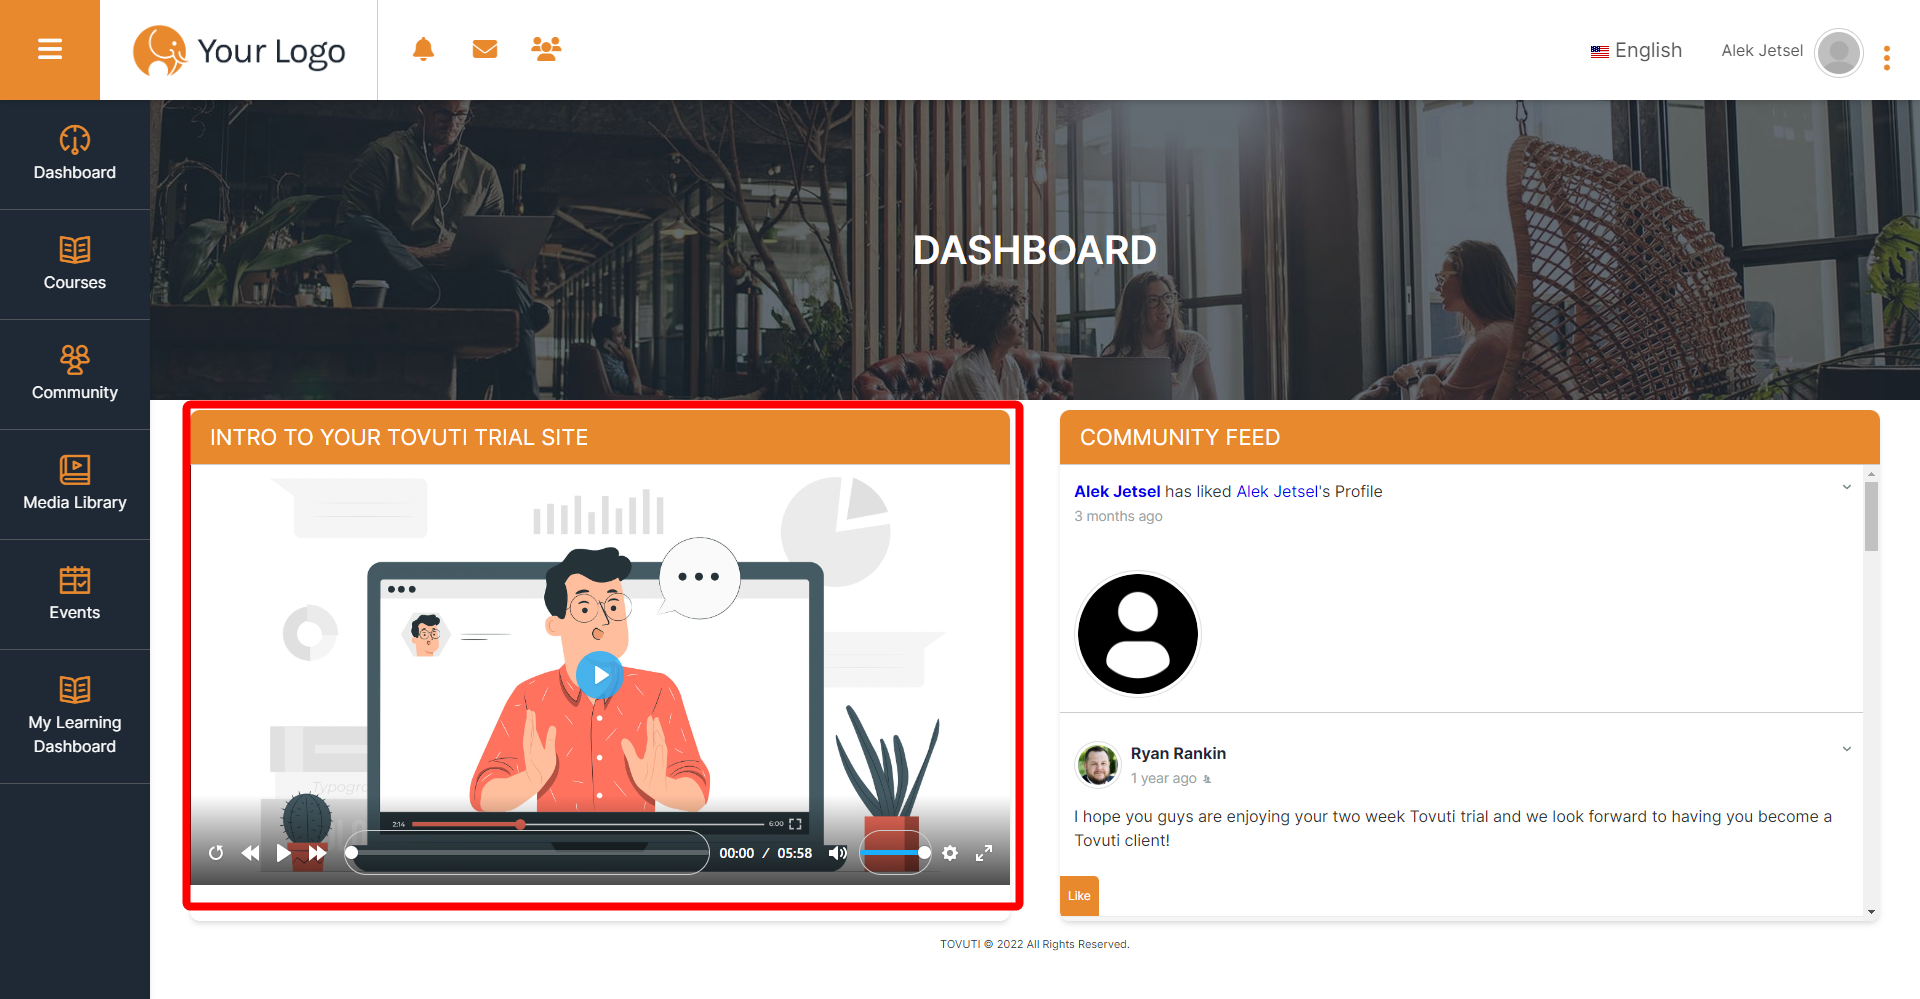The width and height of the screenshot is (1920, 999).
Task: Play the intro video using center play button
Action: coord(600,675)
